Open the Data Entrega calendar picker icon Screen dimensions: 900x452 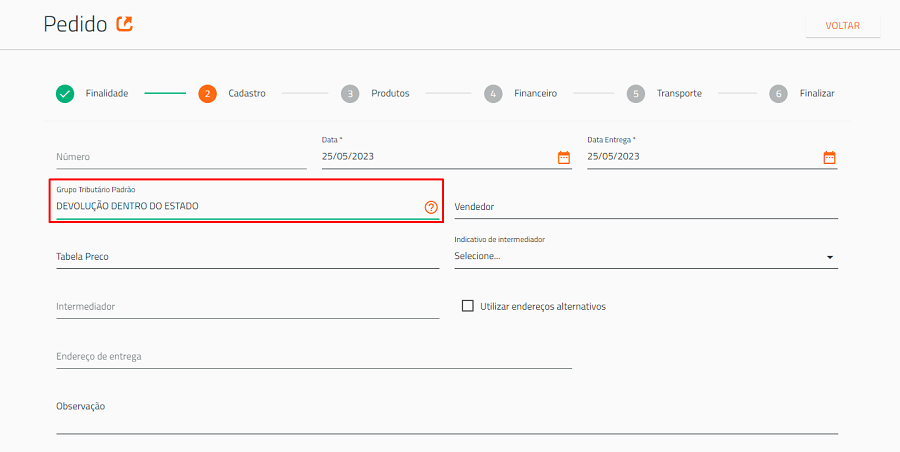pos(829,157)
